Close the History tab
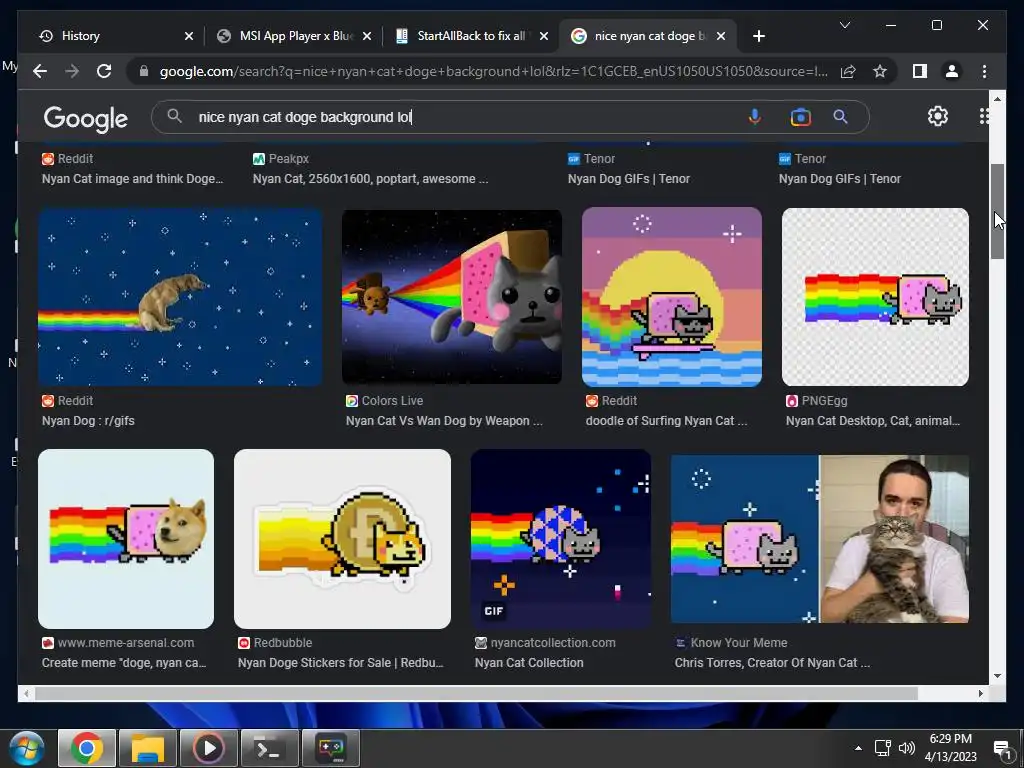Viewport: 1024px width, 768px height. pyautogui.click(x=189, y=36)
